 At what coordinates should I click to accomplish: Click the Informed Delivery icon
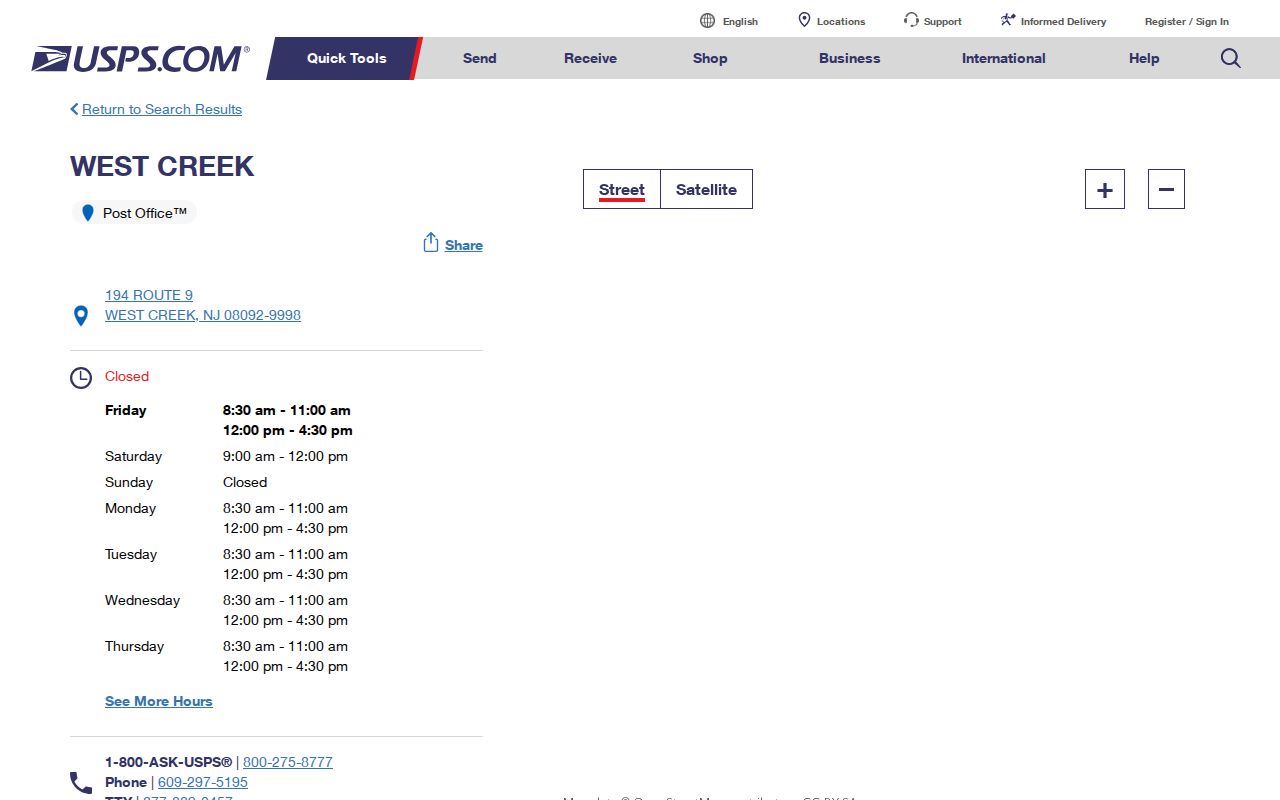[x=1008, y=20]
